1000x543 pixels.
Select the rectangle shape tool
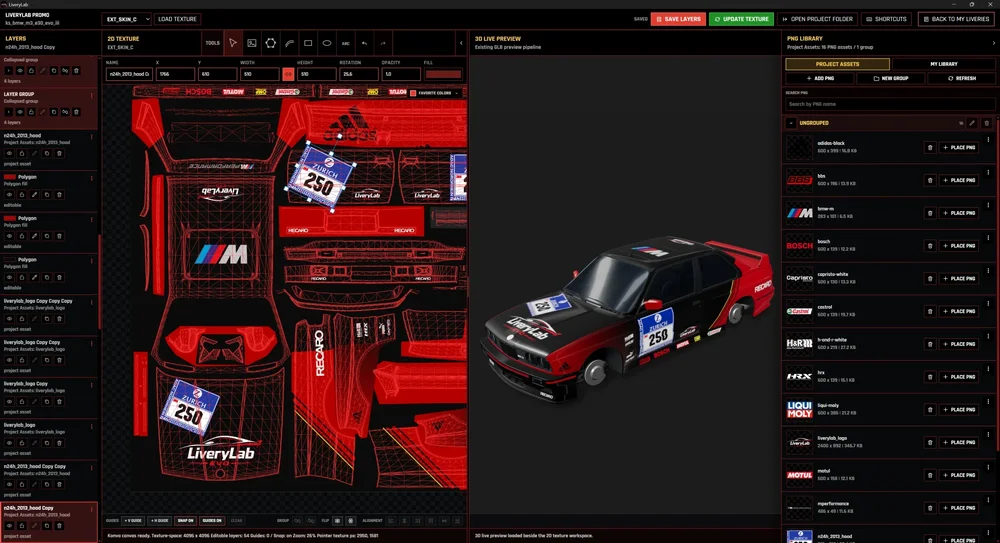coord(308,43)
